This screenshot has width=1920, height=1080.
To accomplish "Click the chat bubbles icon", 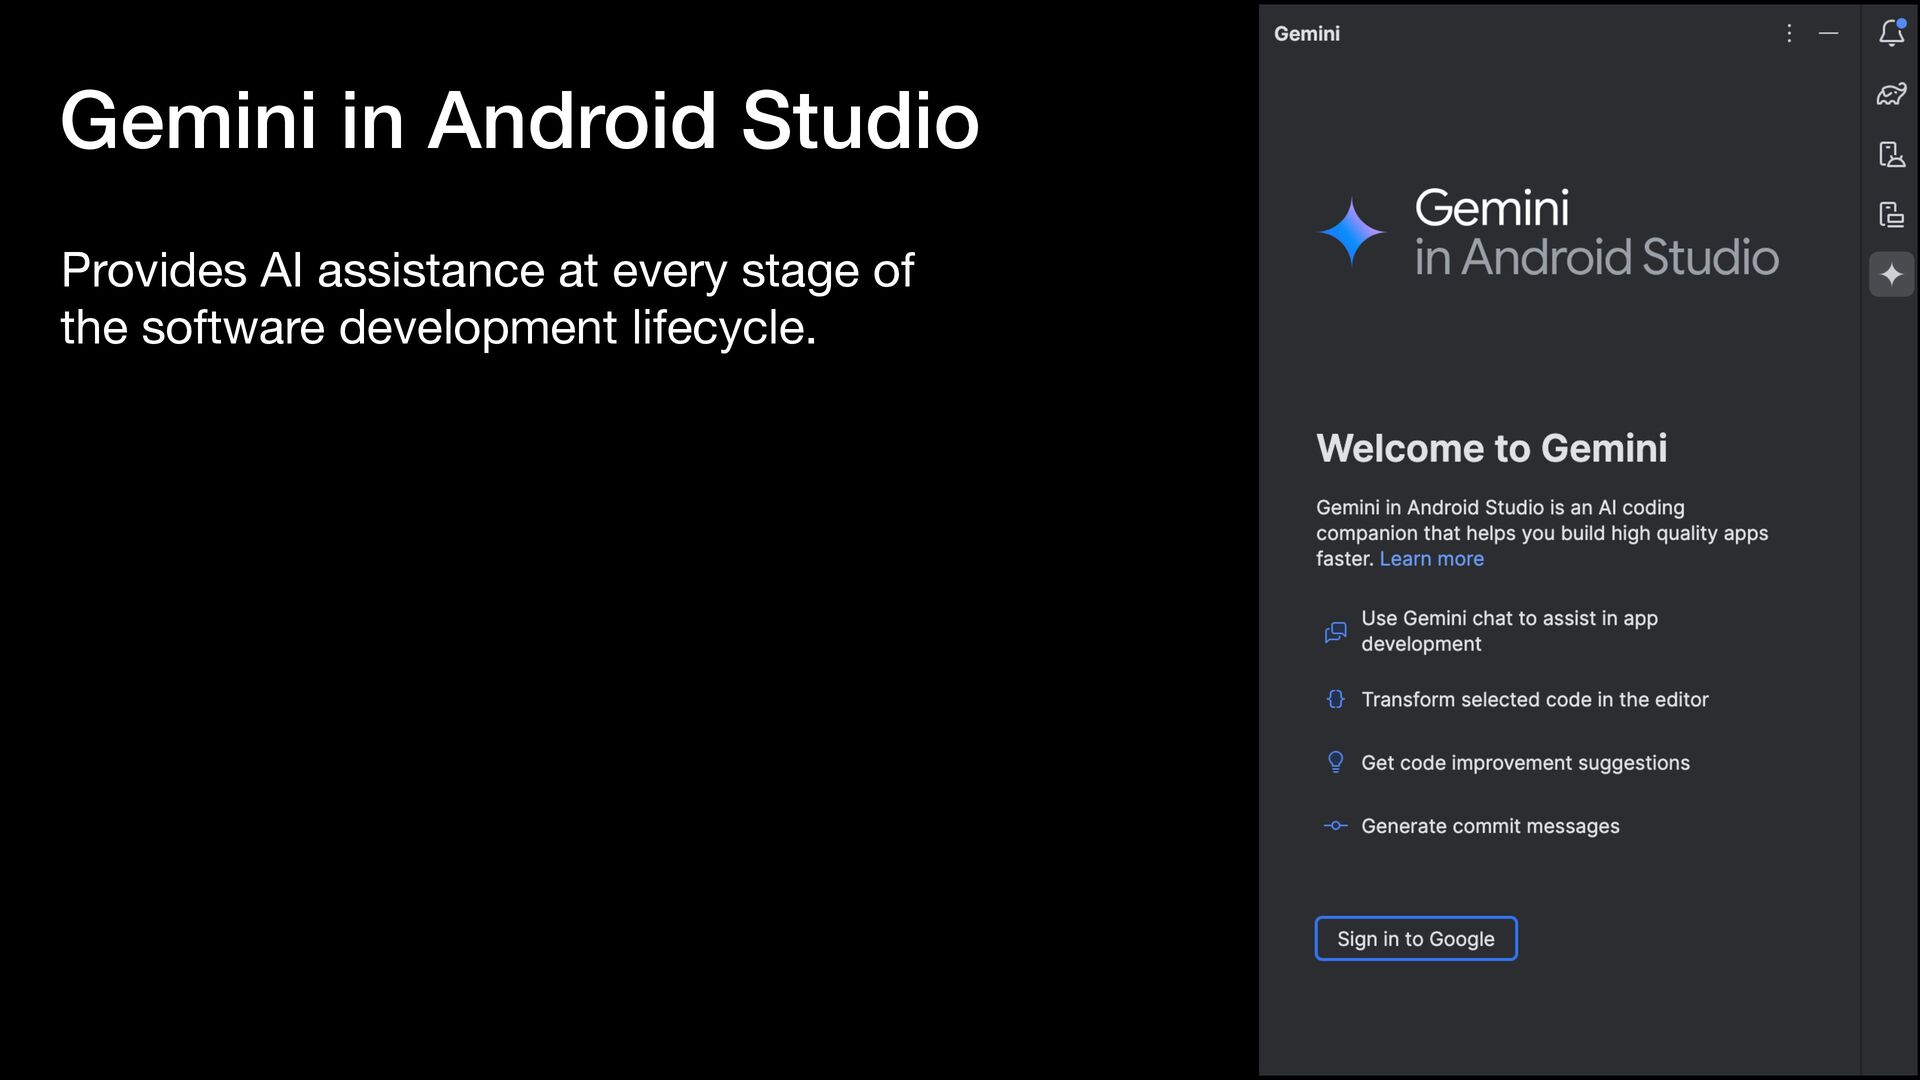I will pyautogui.click(x=1335, y=632).
